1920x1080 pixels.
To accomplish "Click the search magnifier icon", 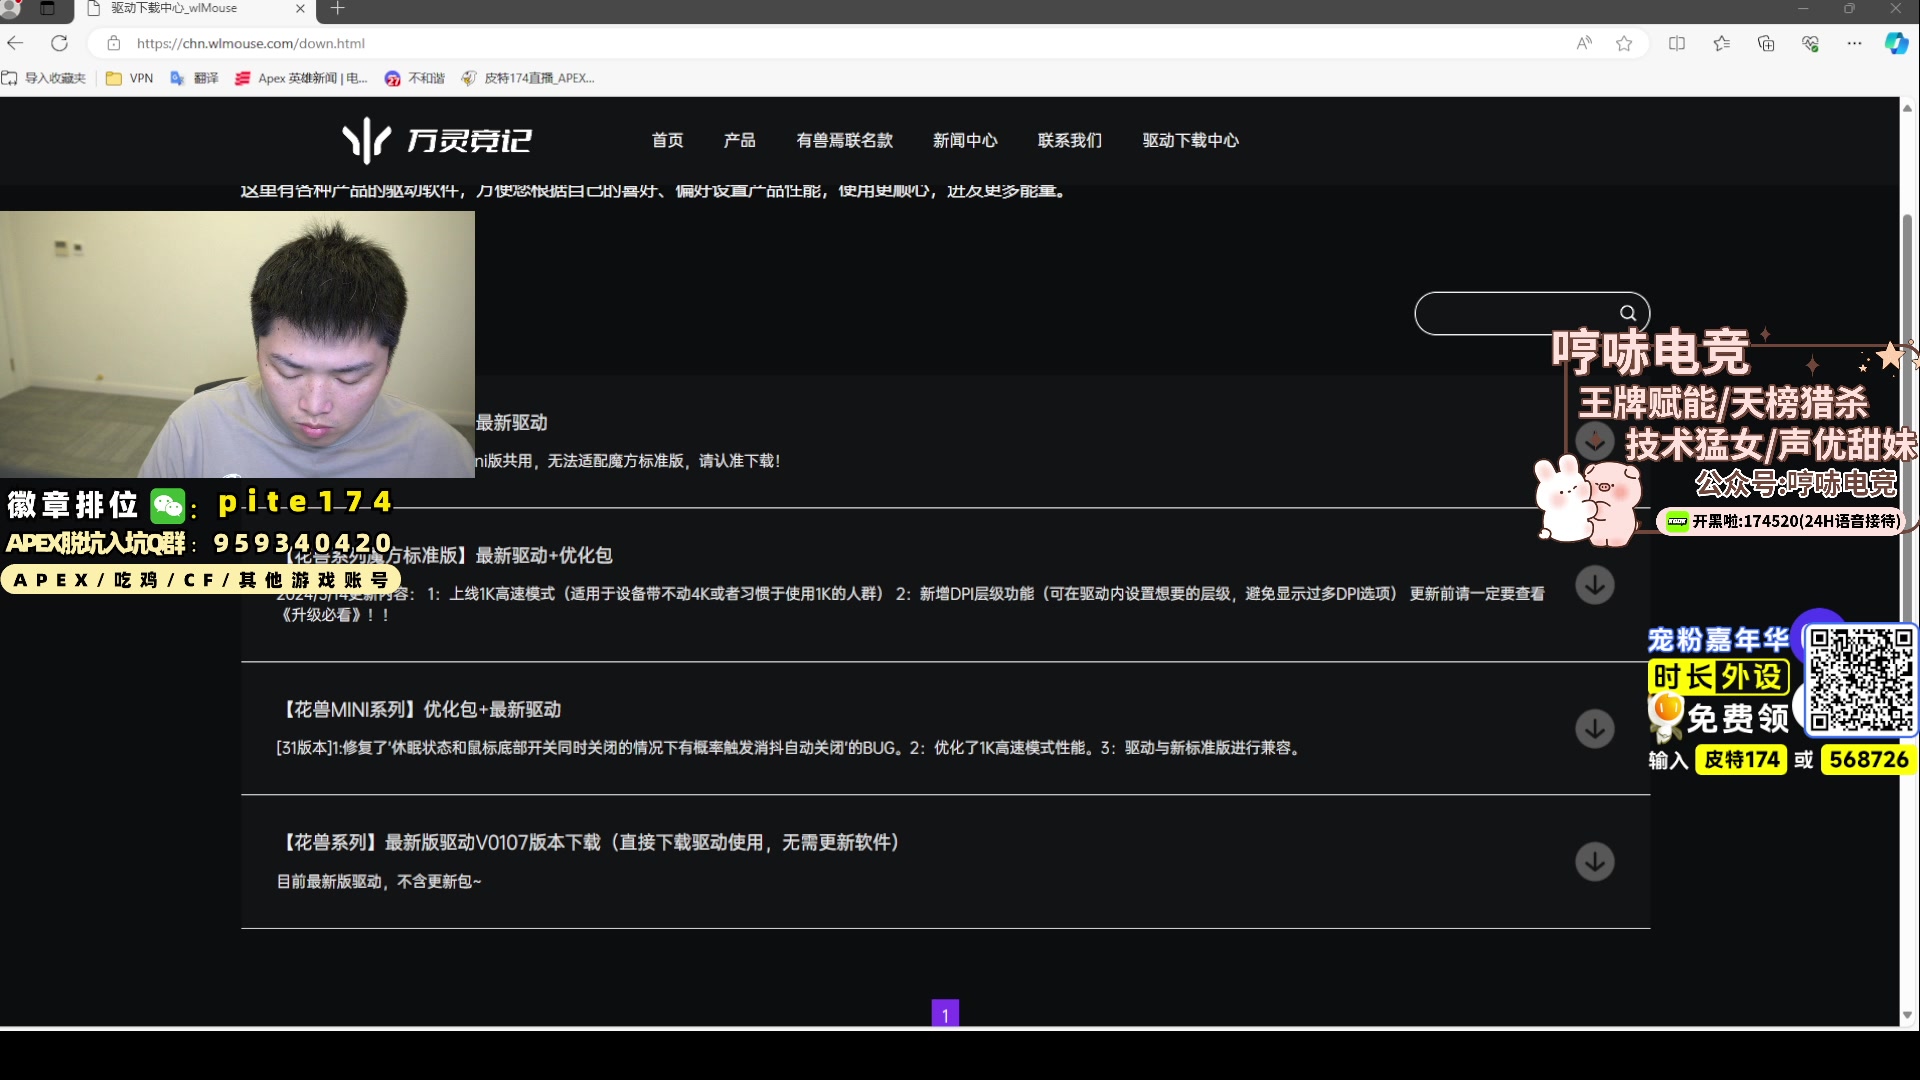I will [1628, 313].
